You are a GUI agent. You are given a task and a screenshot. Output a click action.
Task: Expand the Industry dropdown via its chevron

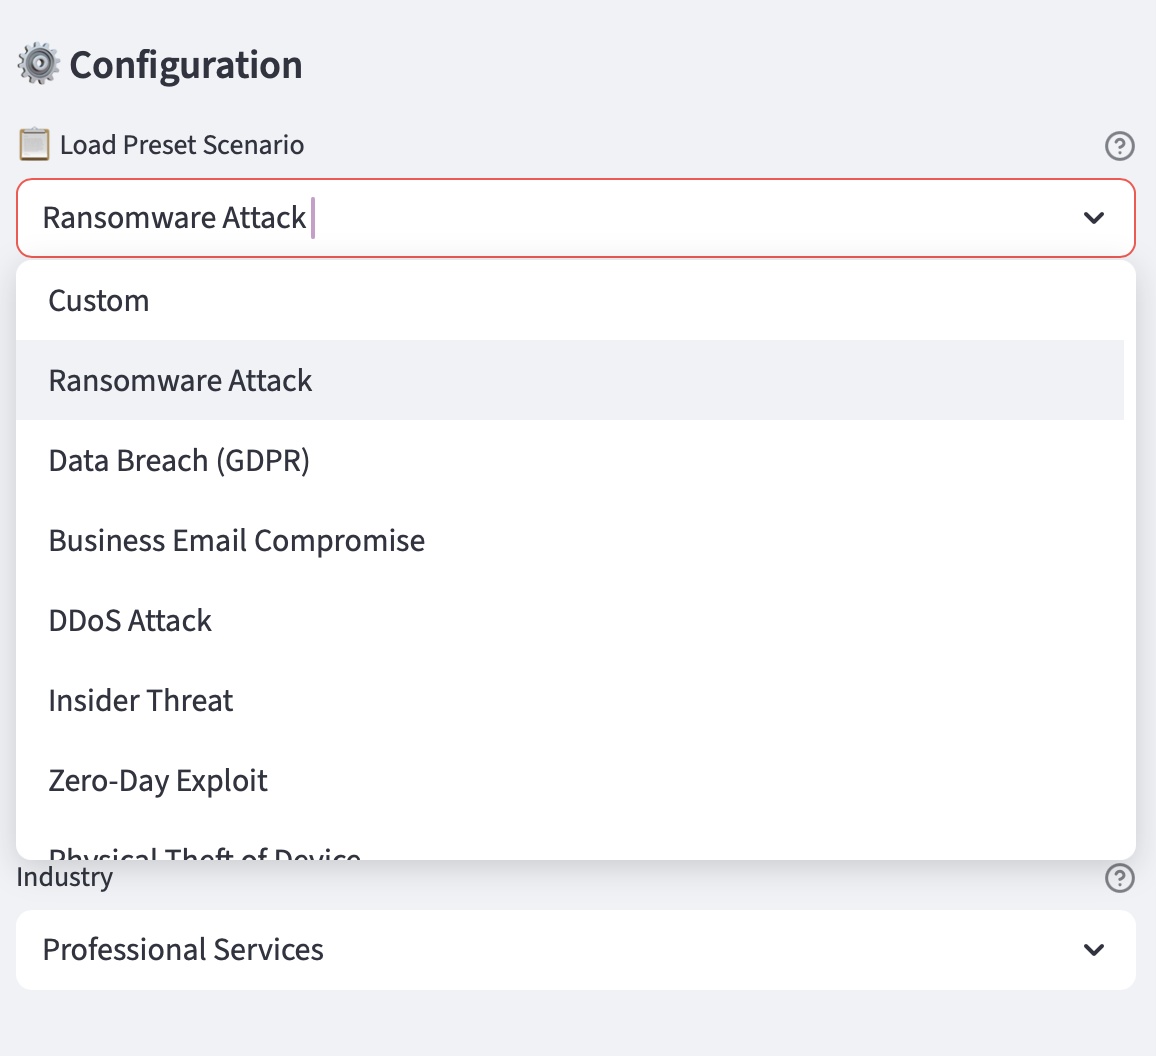coord(1094,950)
